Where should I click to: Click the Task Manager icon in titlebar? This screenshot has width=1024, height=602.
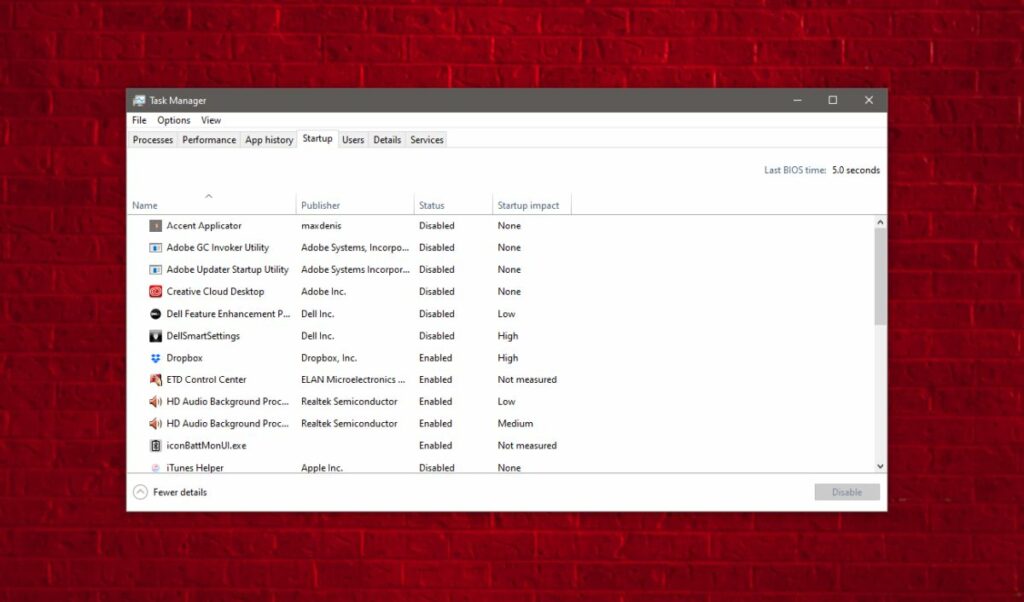(x=138, y=100)
